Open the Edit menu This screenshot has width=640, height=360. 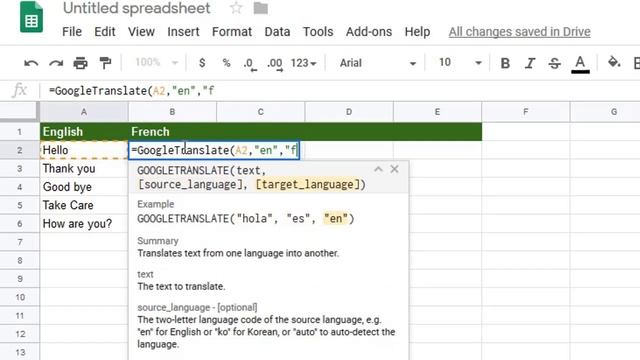[x=104, y=32]
